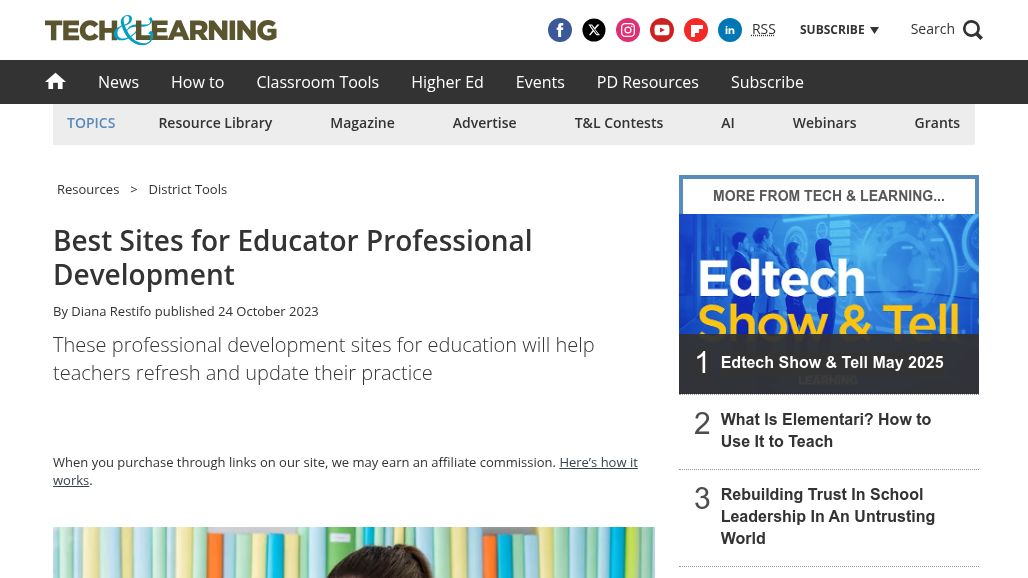This screenshot has width=1028, height=578.
Task: Click the Edtech Show & Tell thumbnail image
Action: pos(829,274)
